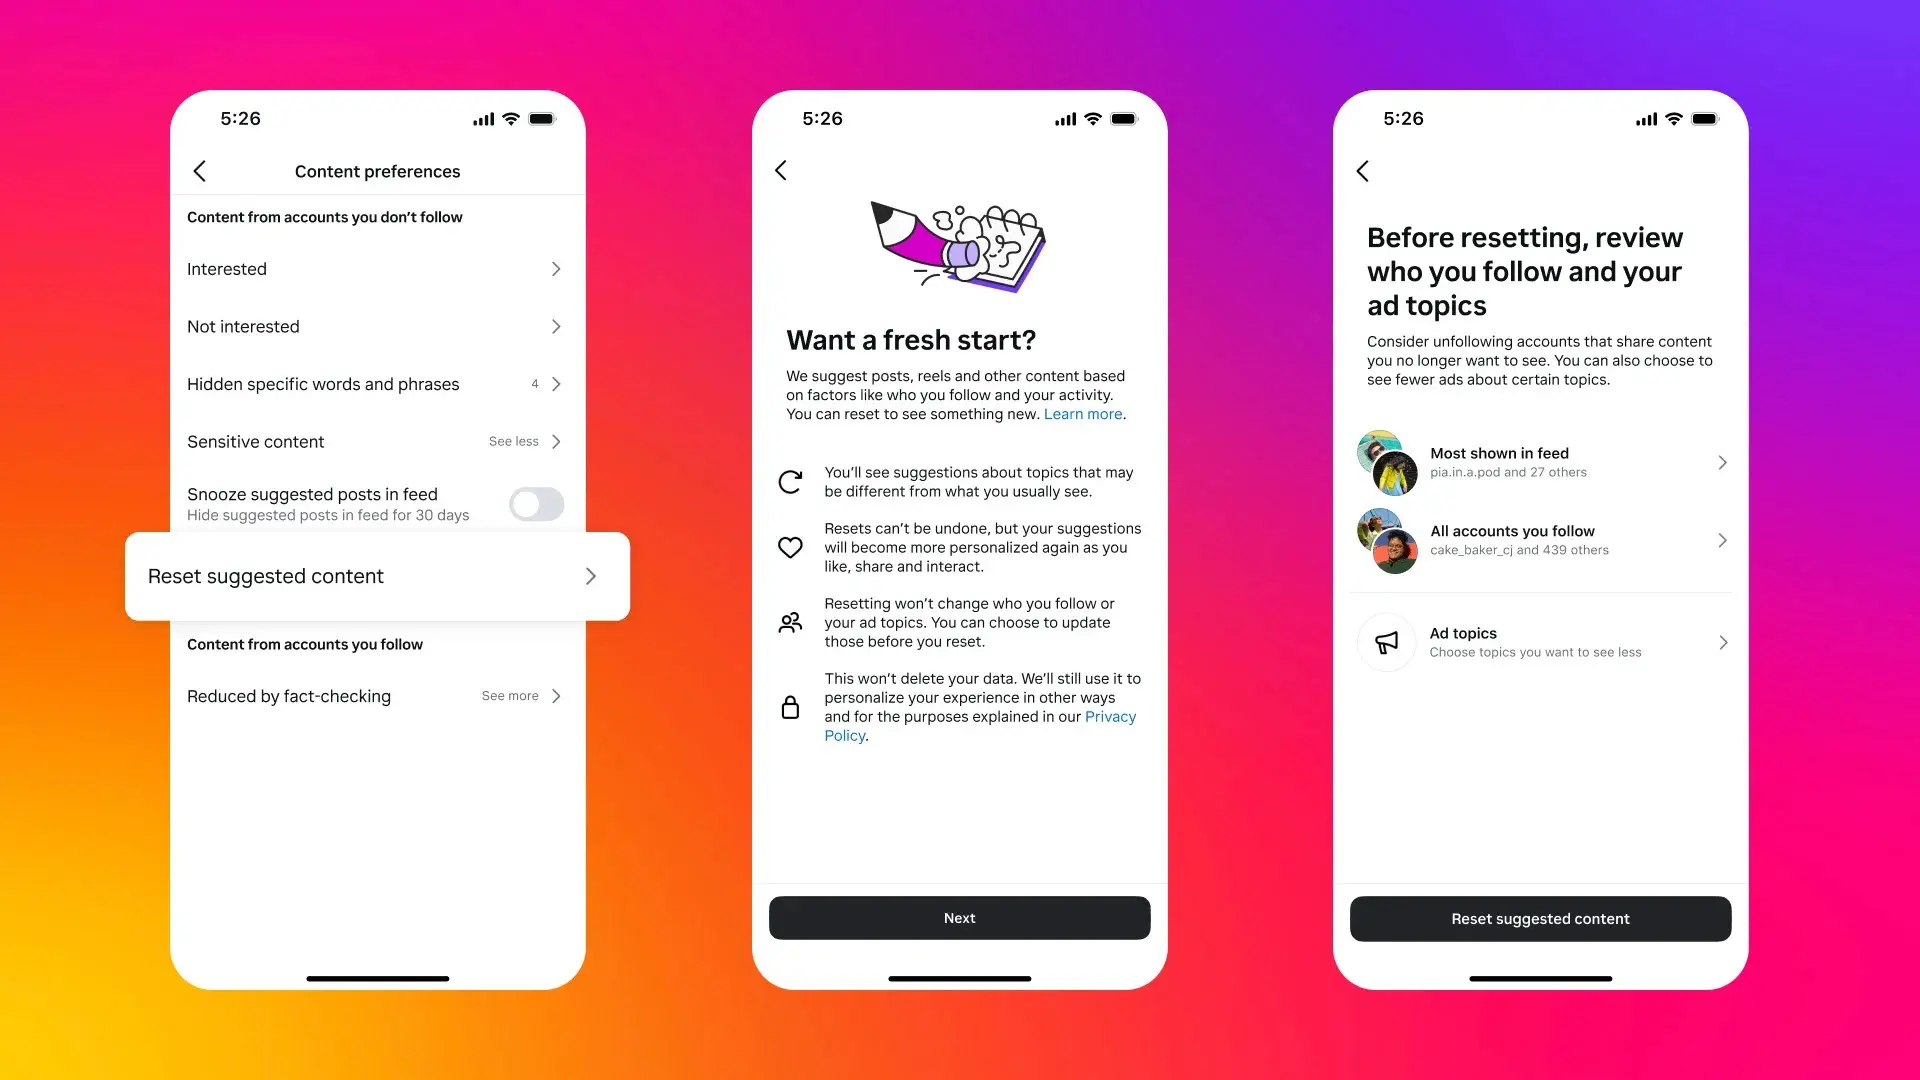
Task: Tap Reset suggested content in first screen
Action: coord(376,575)
